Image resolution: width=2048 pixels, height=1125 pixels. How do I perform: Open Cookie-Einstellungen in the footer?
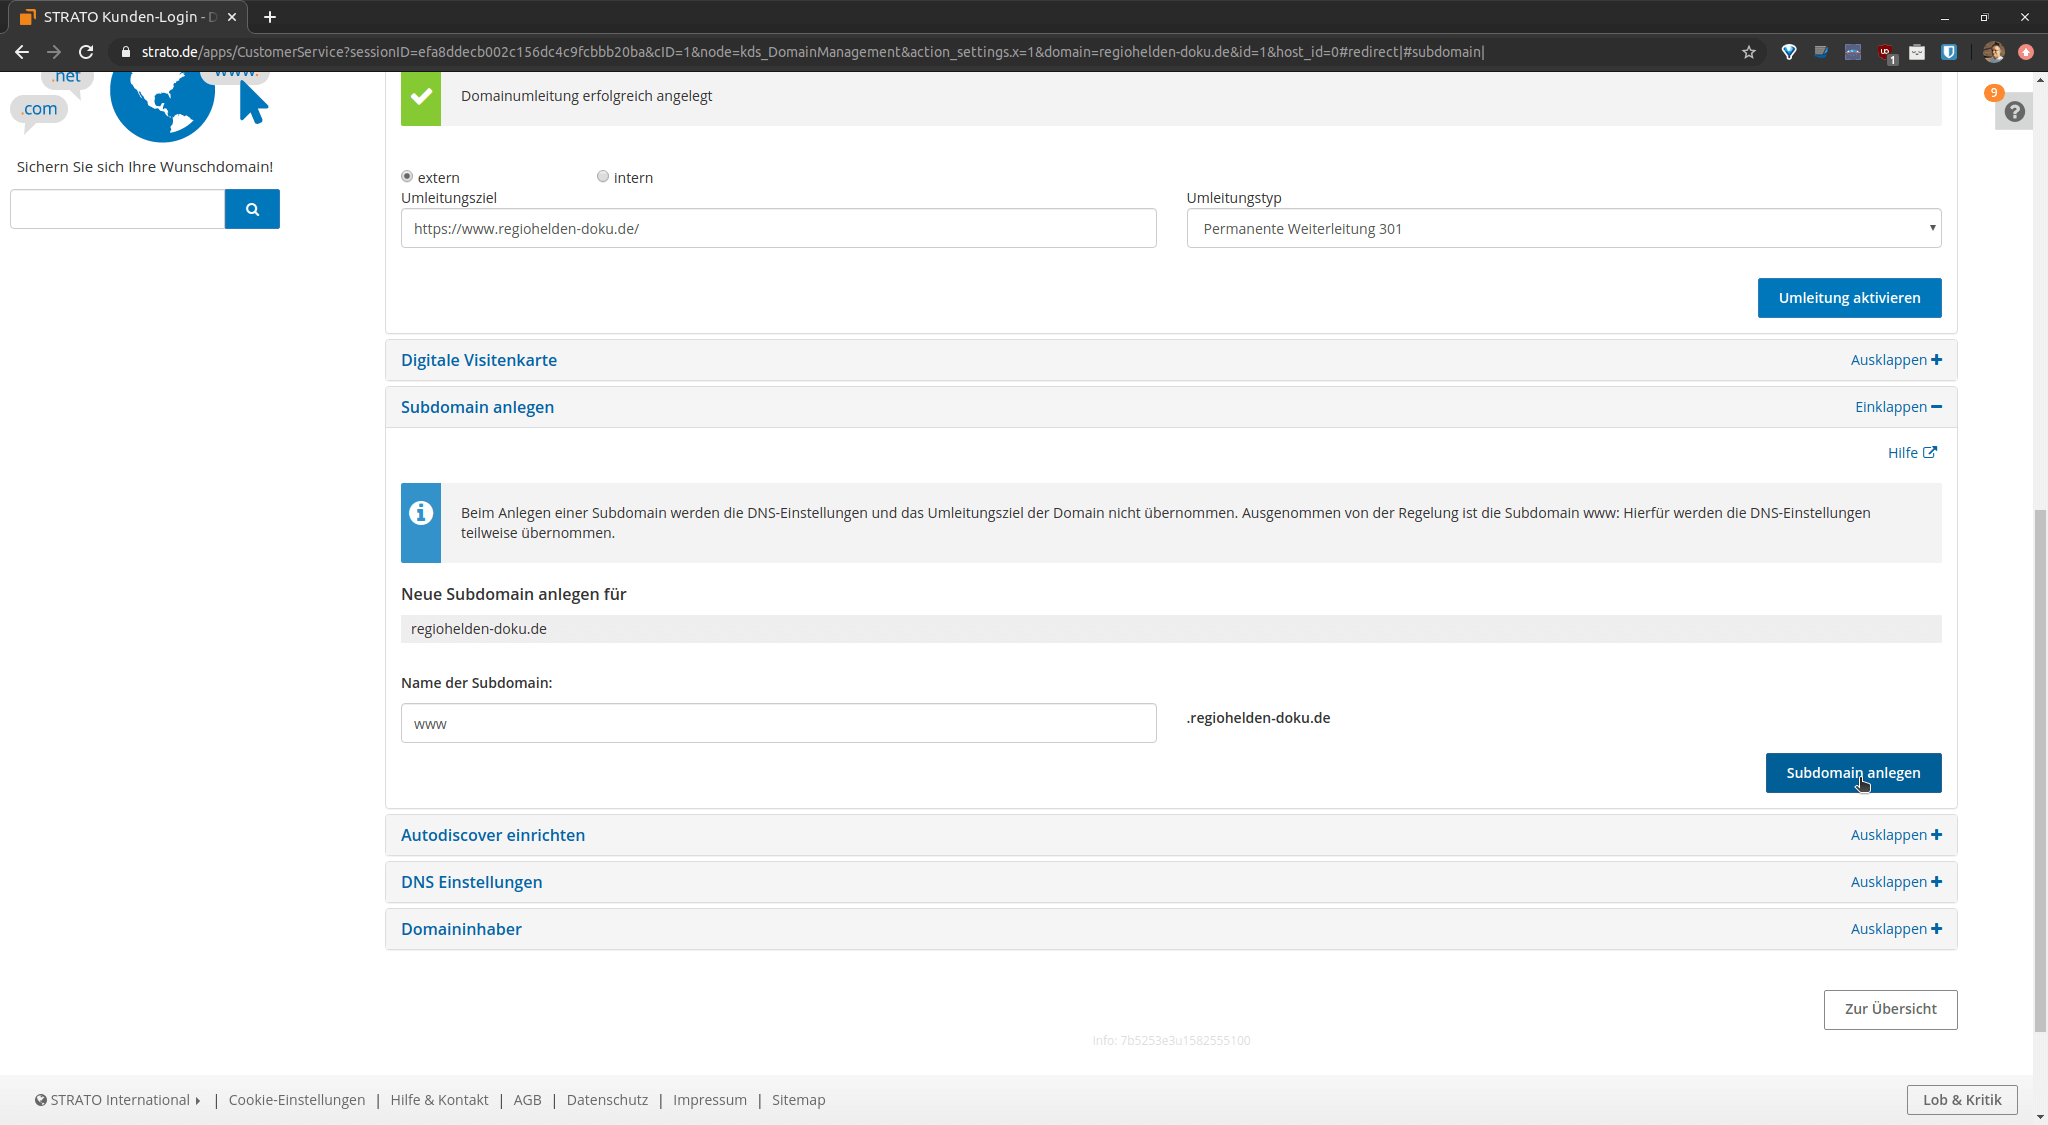tap(297, 1100)
